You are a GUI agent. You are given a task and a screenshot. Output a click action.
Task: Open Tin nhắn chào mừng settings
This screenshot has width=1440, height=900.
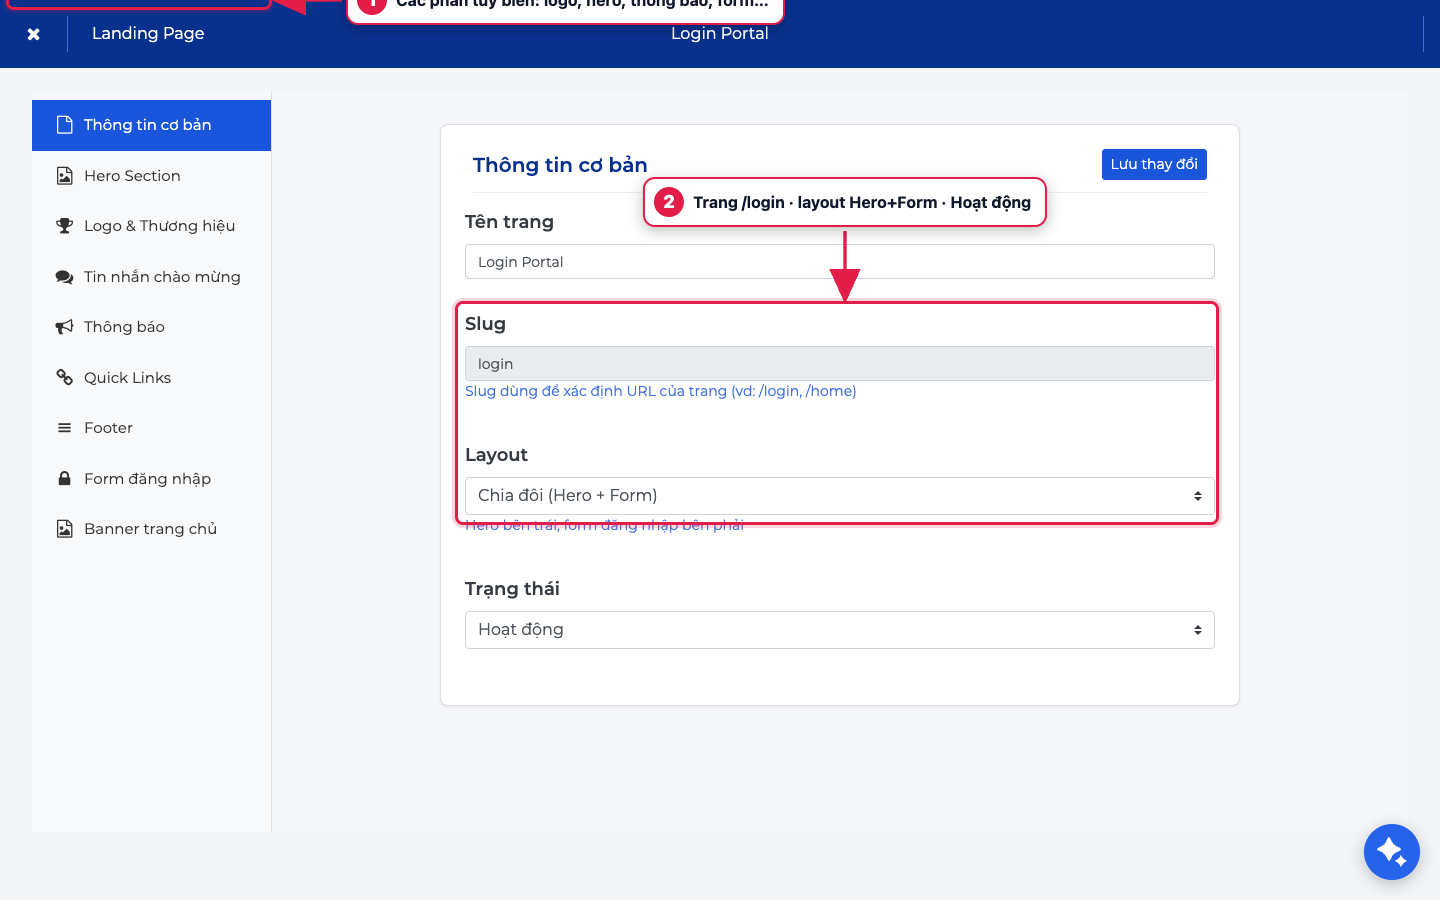(x=151, y=277)
